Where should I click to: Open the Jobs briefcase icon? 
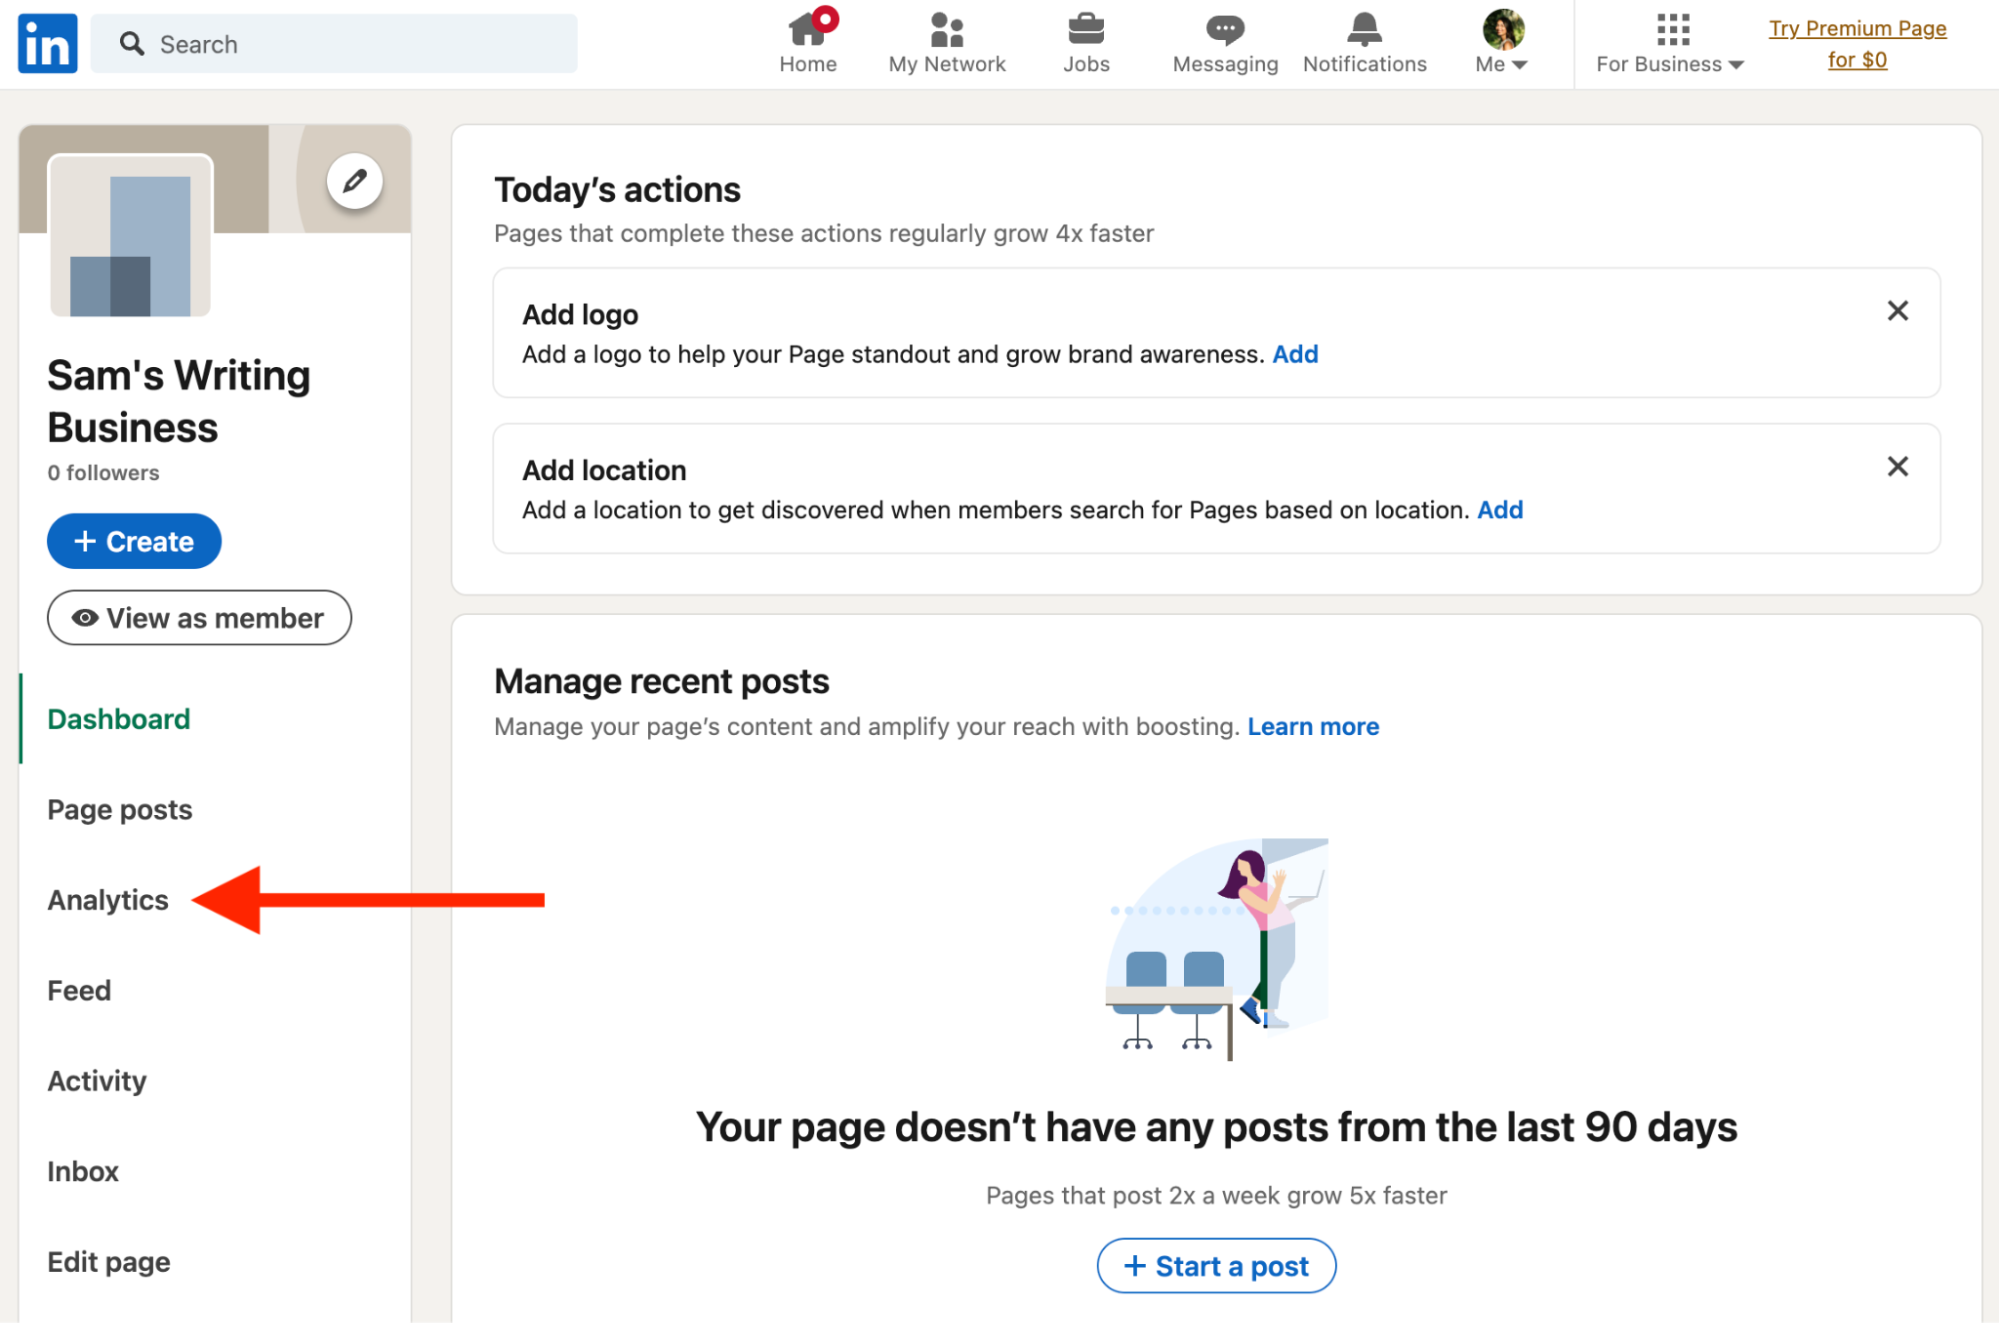1085,30
